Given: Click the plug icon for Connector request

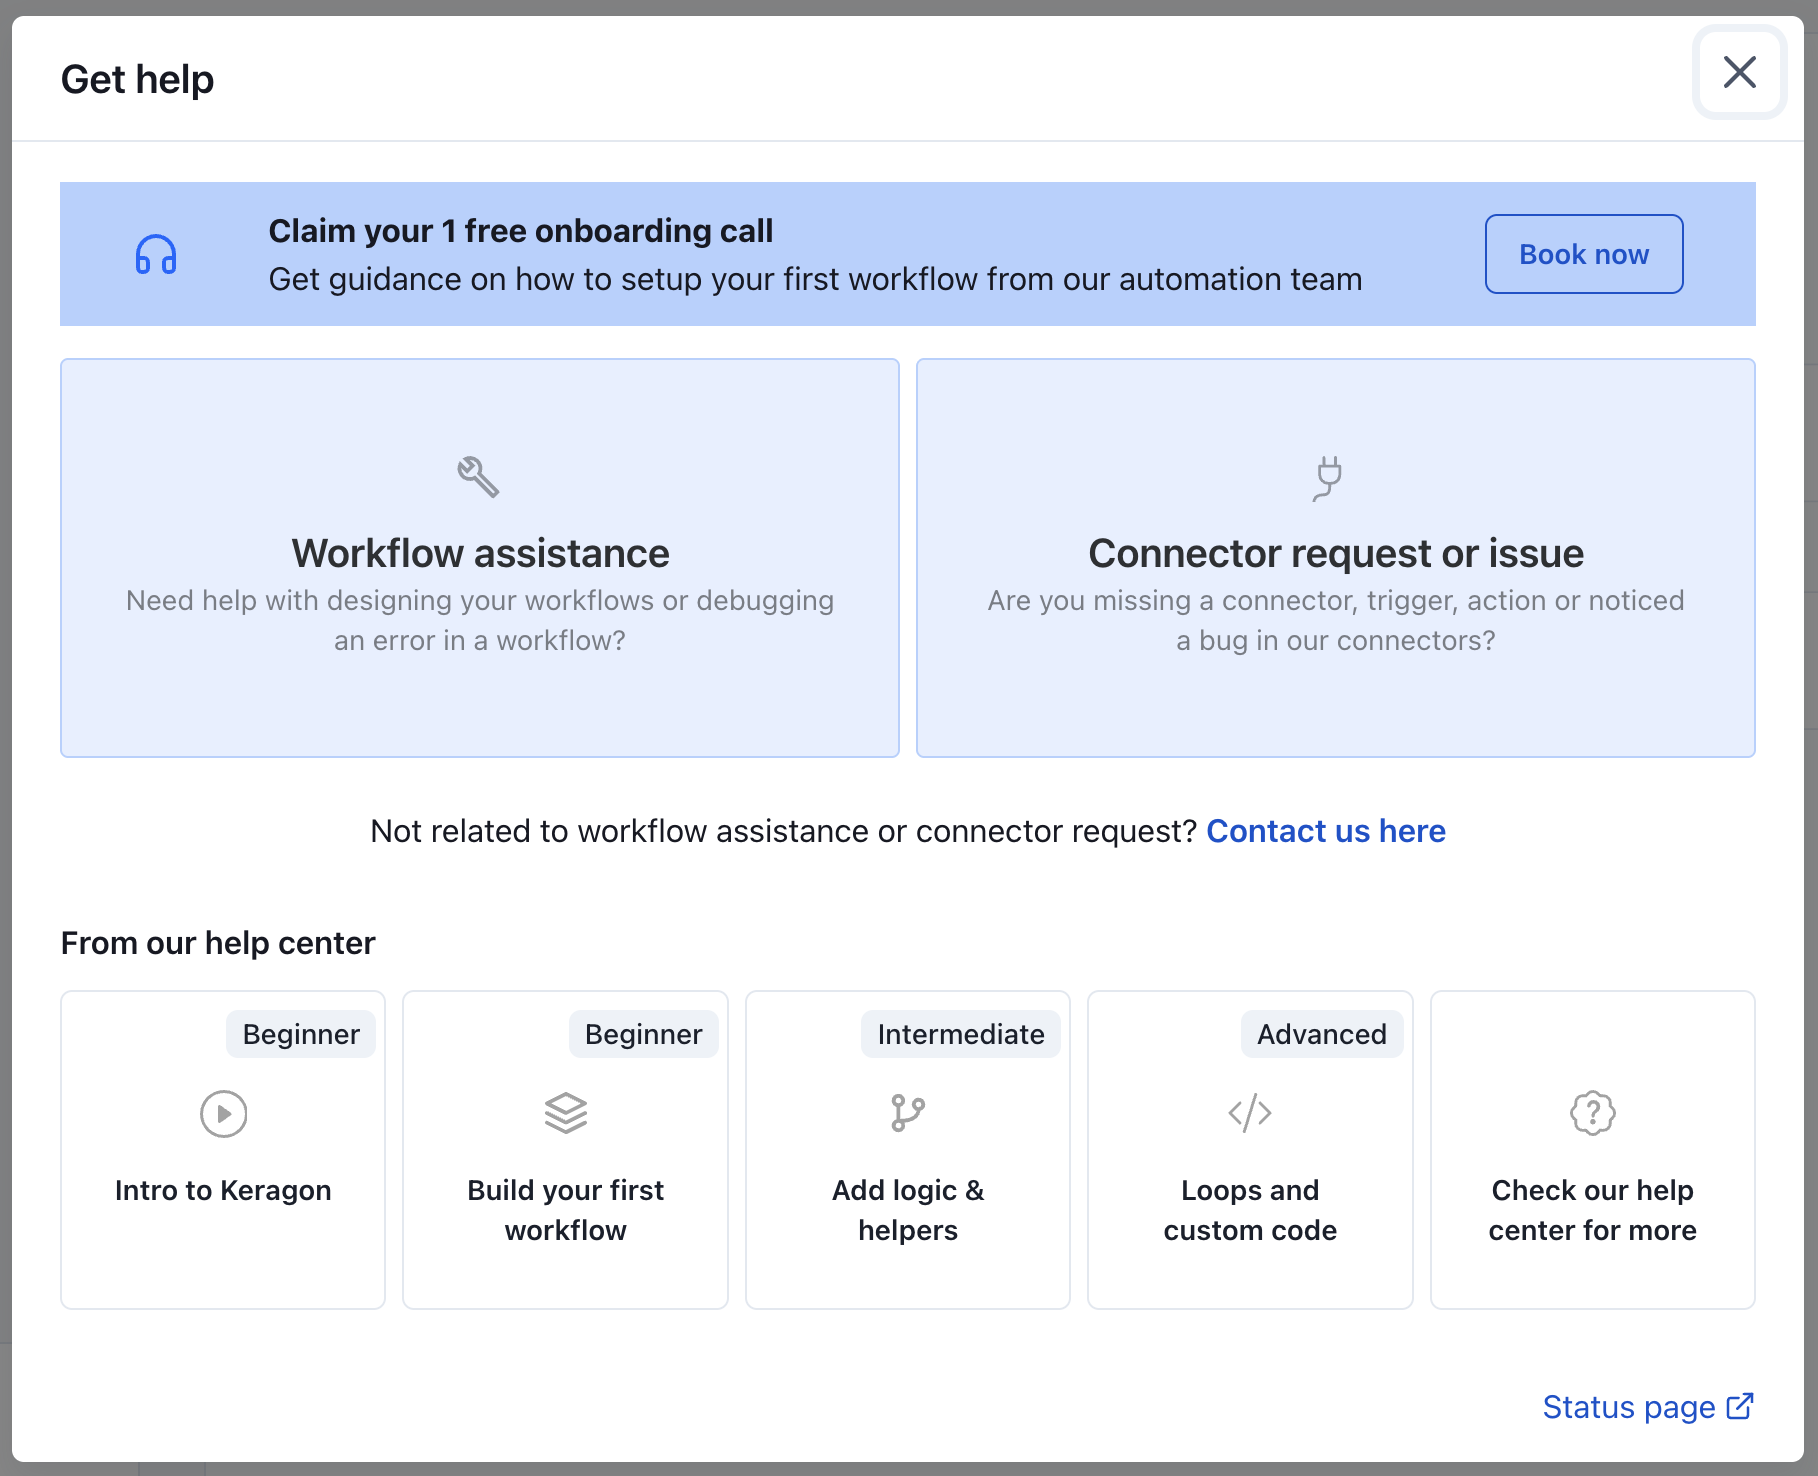Looking at the screenshot, I should click(x=1328, y=478).
